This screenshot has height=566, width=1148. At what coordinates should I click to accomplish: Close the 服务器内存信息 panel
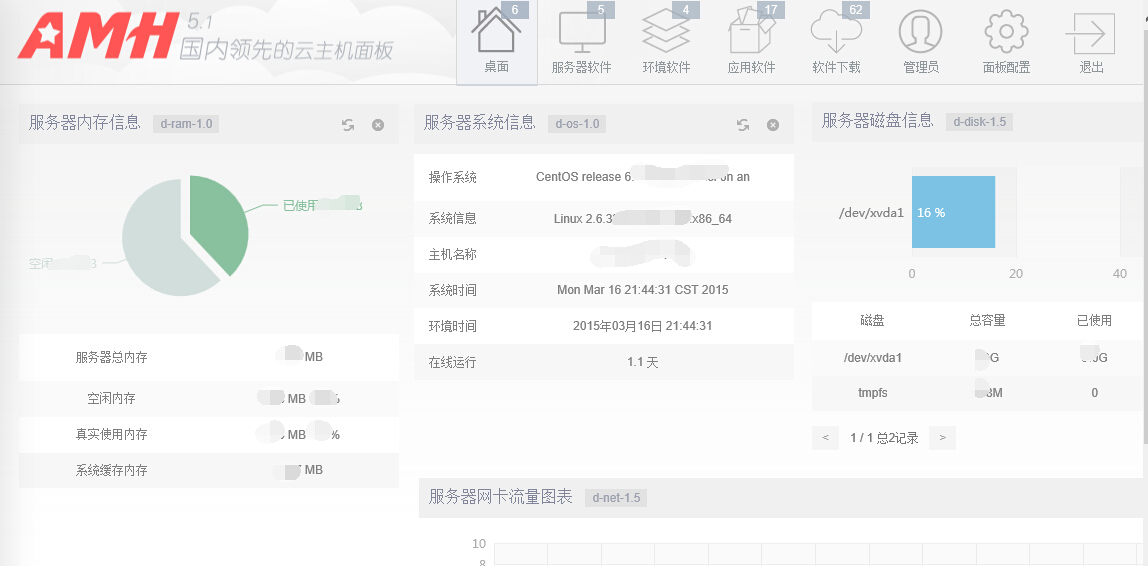[x=378, y=125]
